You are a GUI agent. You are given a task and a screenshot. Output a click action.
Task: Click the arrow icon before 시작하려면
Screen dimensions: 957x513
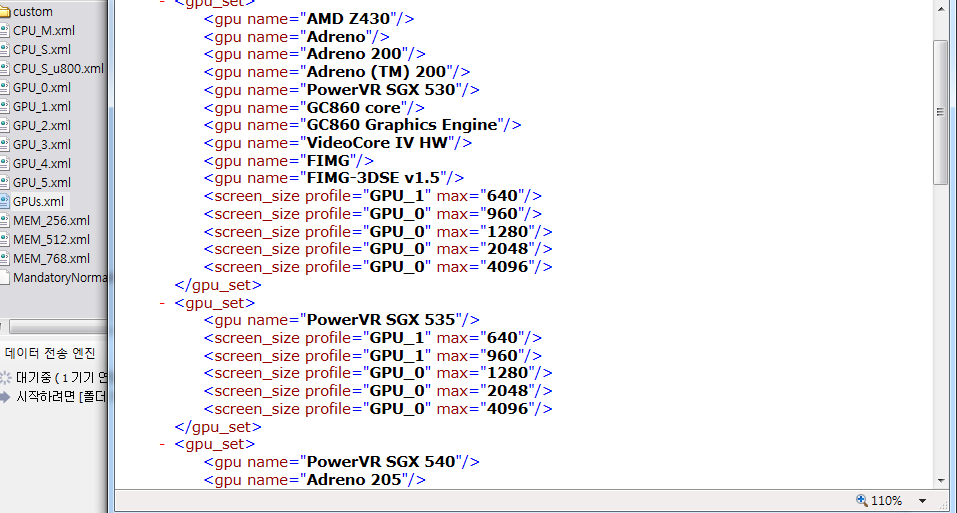coord(5,397)
